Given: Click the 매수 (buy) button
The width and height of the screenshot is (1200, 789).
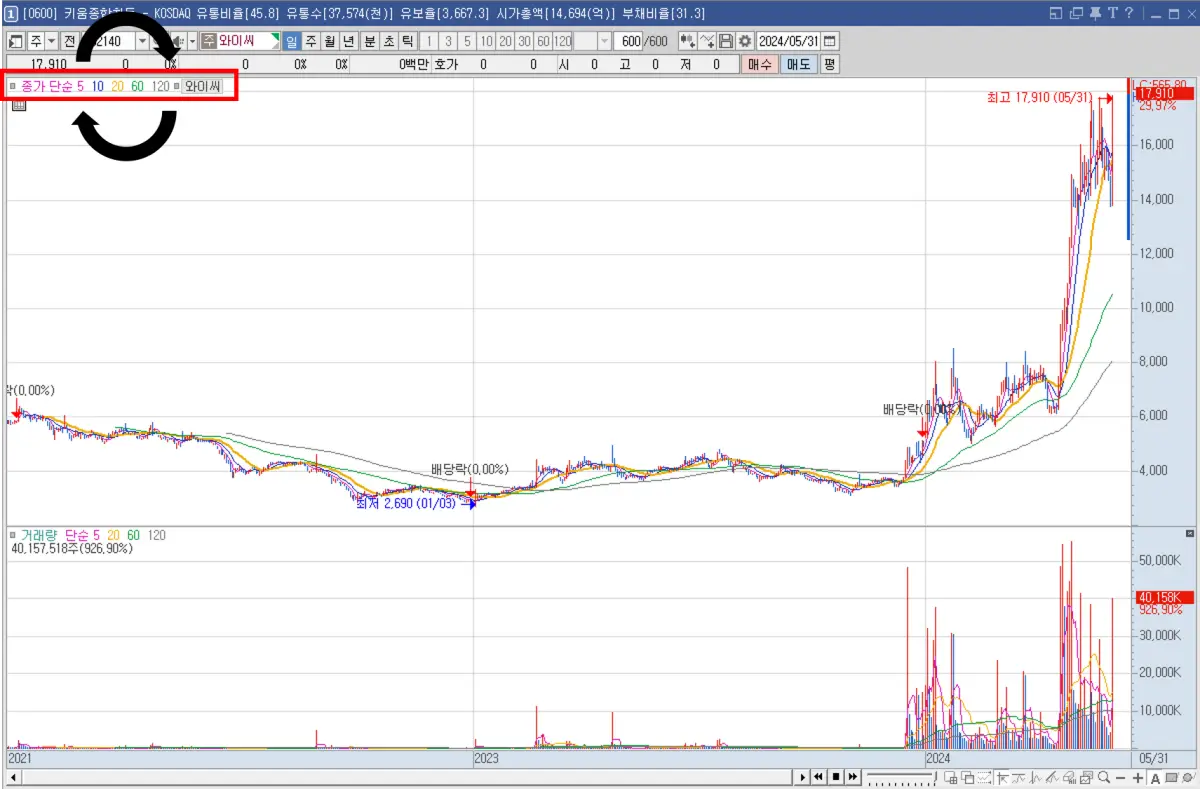Looking at the screenshot, I should pos(759,64).
